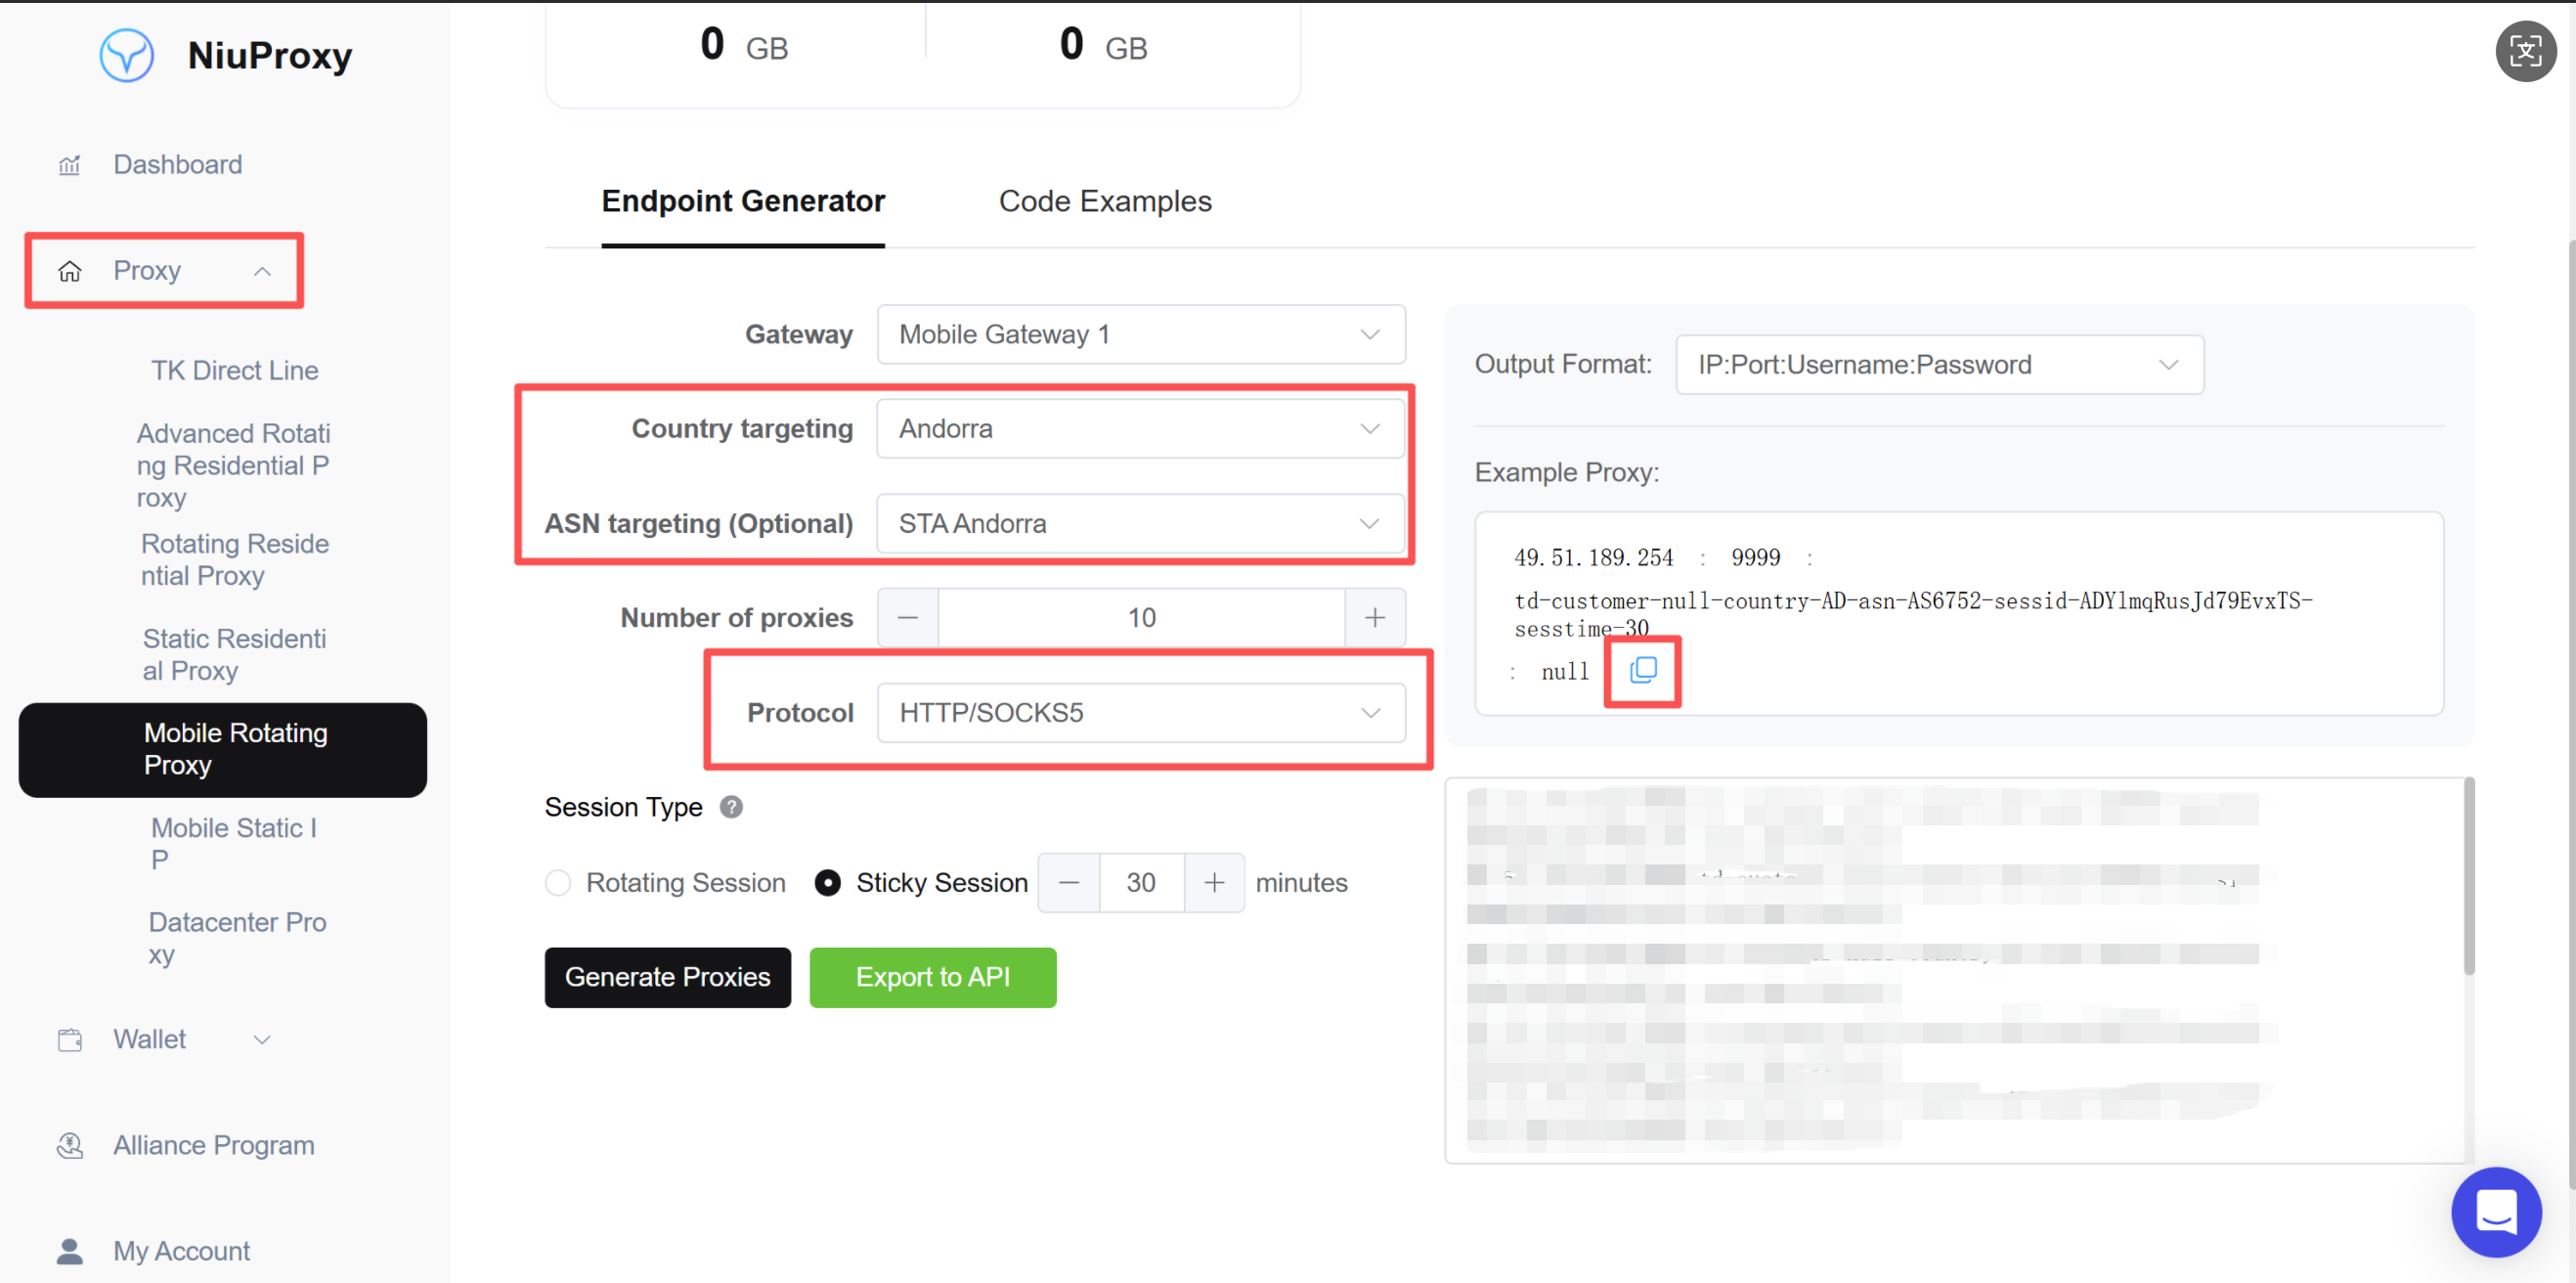
Task: Open the Output Format dropdown
Action: (1939, 365)
